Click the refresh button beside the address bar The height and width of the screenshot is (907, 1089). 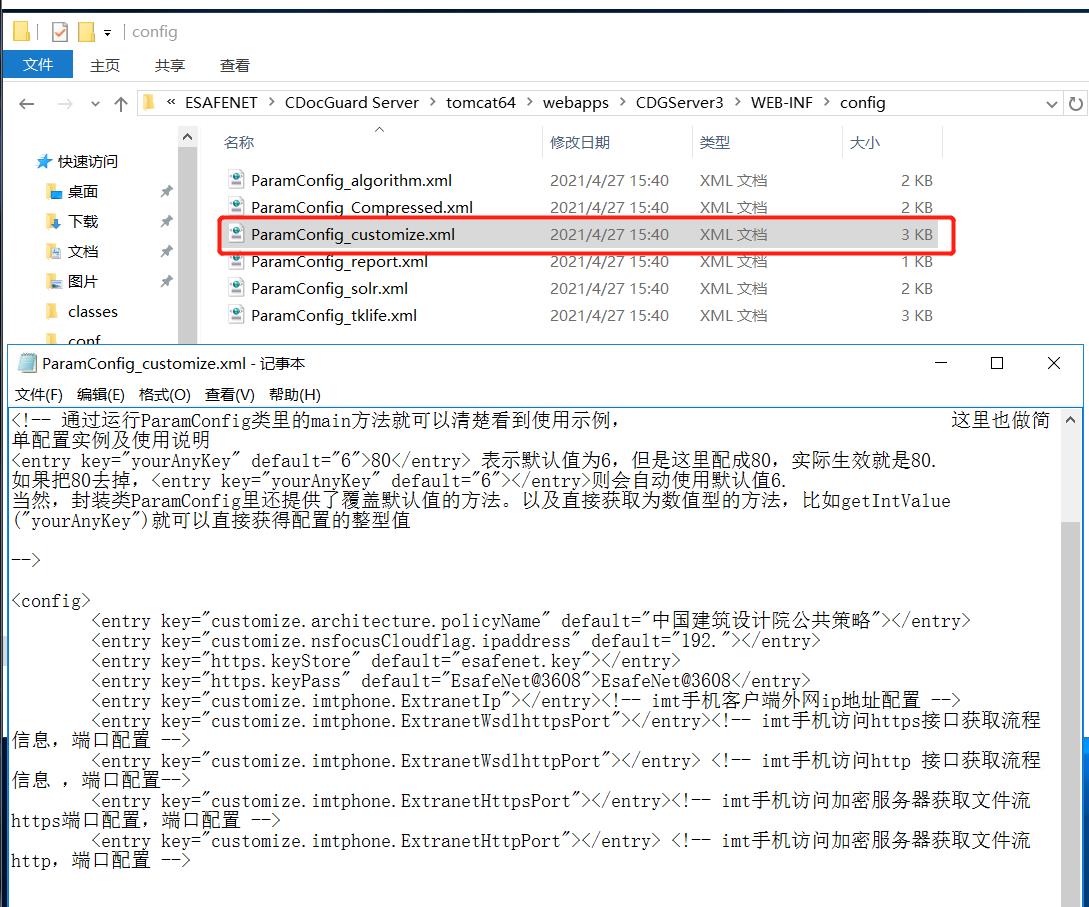(x=1076, y=103)
